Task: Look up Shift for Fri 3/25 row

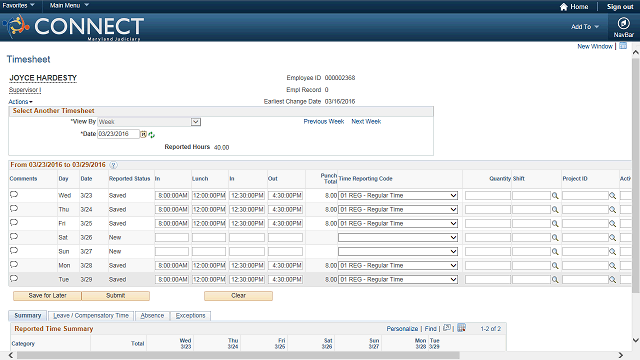Action: (x=555, y=224)
